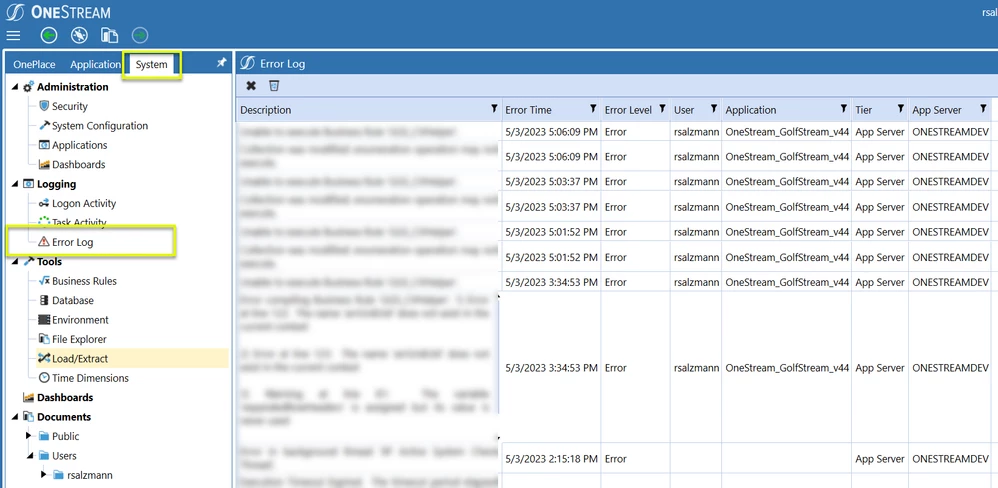The height and width of the screenshot is (488, 998).
Task: Select the first 5/3/2023 5:03:37 PM cell
Action: pos(551,182)
